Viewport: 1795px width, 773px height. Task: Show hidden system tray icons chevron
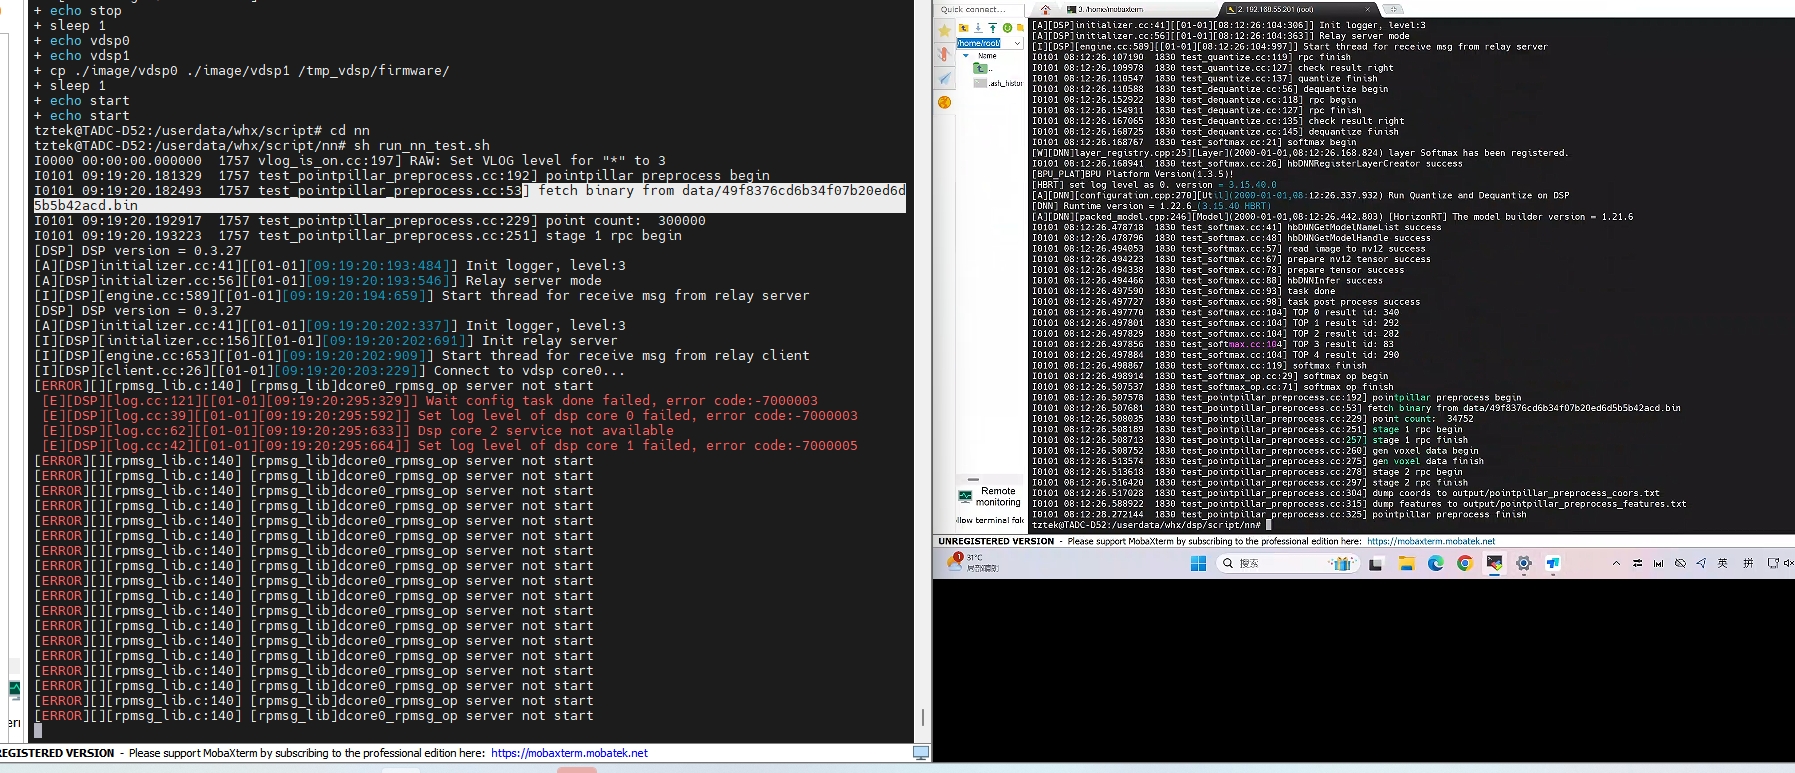(1616, 564)
